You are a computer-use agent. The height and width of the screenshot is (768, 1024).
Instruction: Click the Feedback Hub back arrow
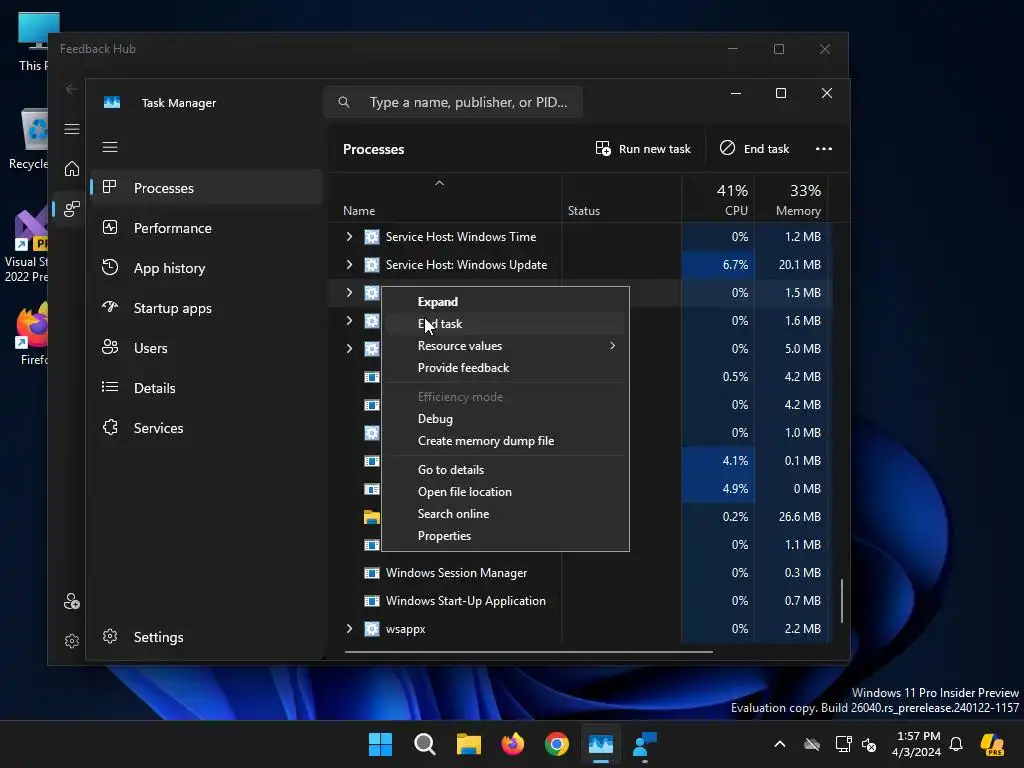coord(72,89)
